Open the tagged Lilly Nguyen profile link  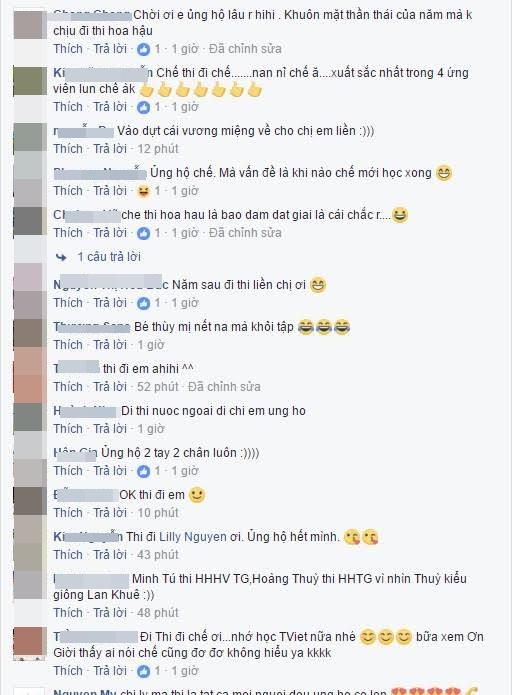click(193, 537)
